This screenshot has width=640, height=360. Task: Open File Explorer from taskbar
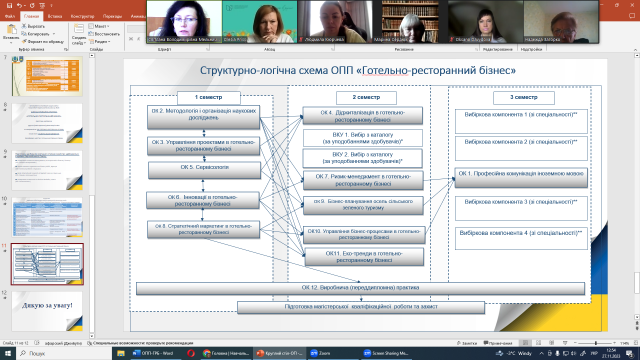pyautogui.click(x=121, y=353)
